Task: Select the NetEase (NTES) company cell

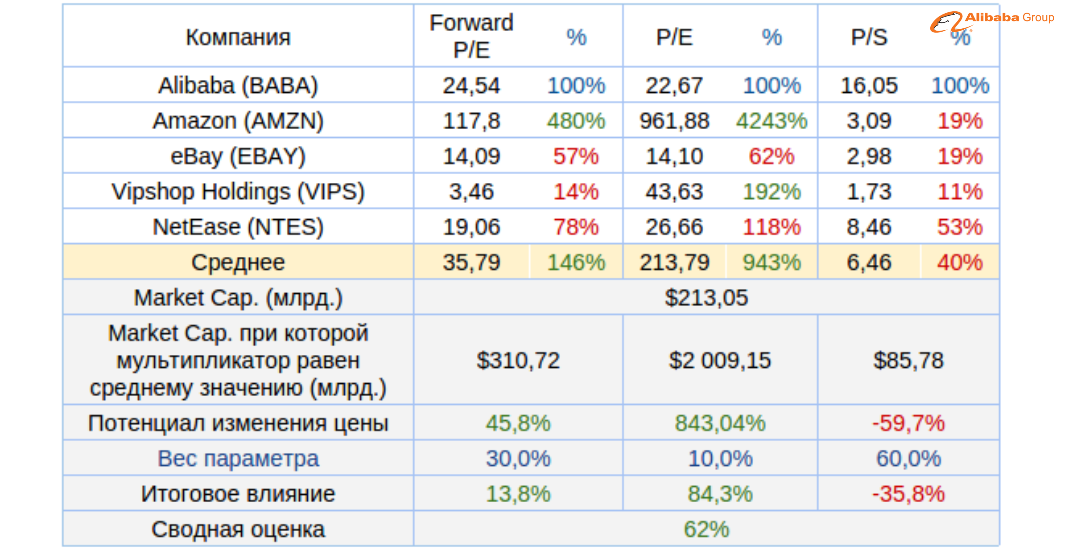Action: pos(238,227)
